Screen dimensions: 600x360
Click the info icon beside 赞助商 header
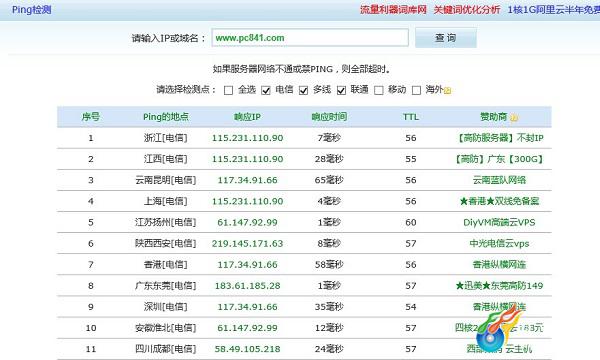(514, 117)
